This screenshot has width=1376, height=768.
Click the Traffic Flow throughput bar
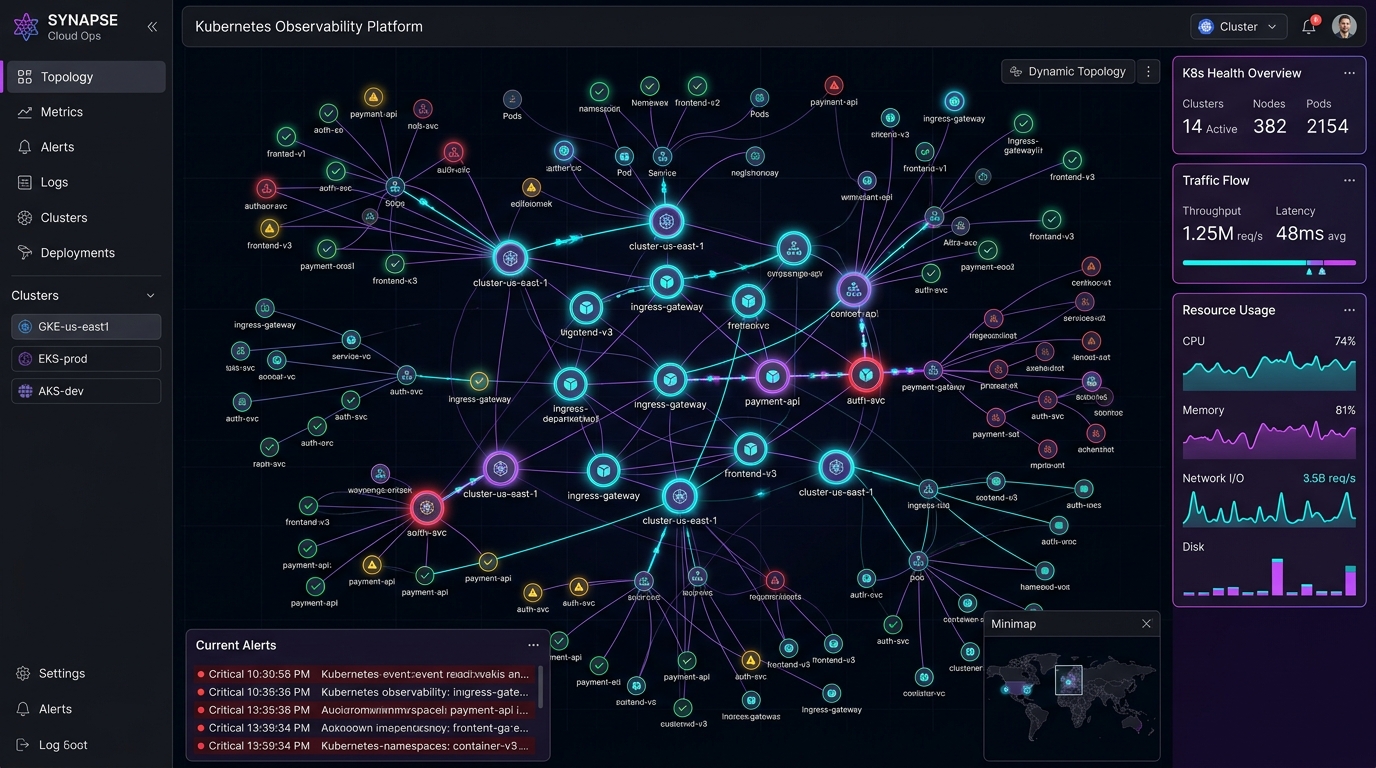pos(1269,263)
